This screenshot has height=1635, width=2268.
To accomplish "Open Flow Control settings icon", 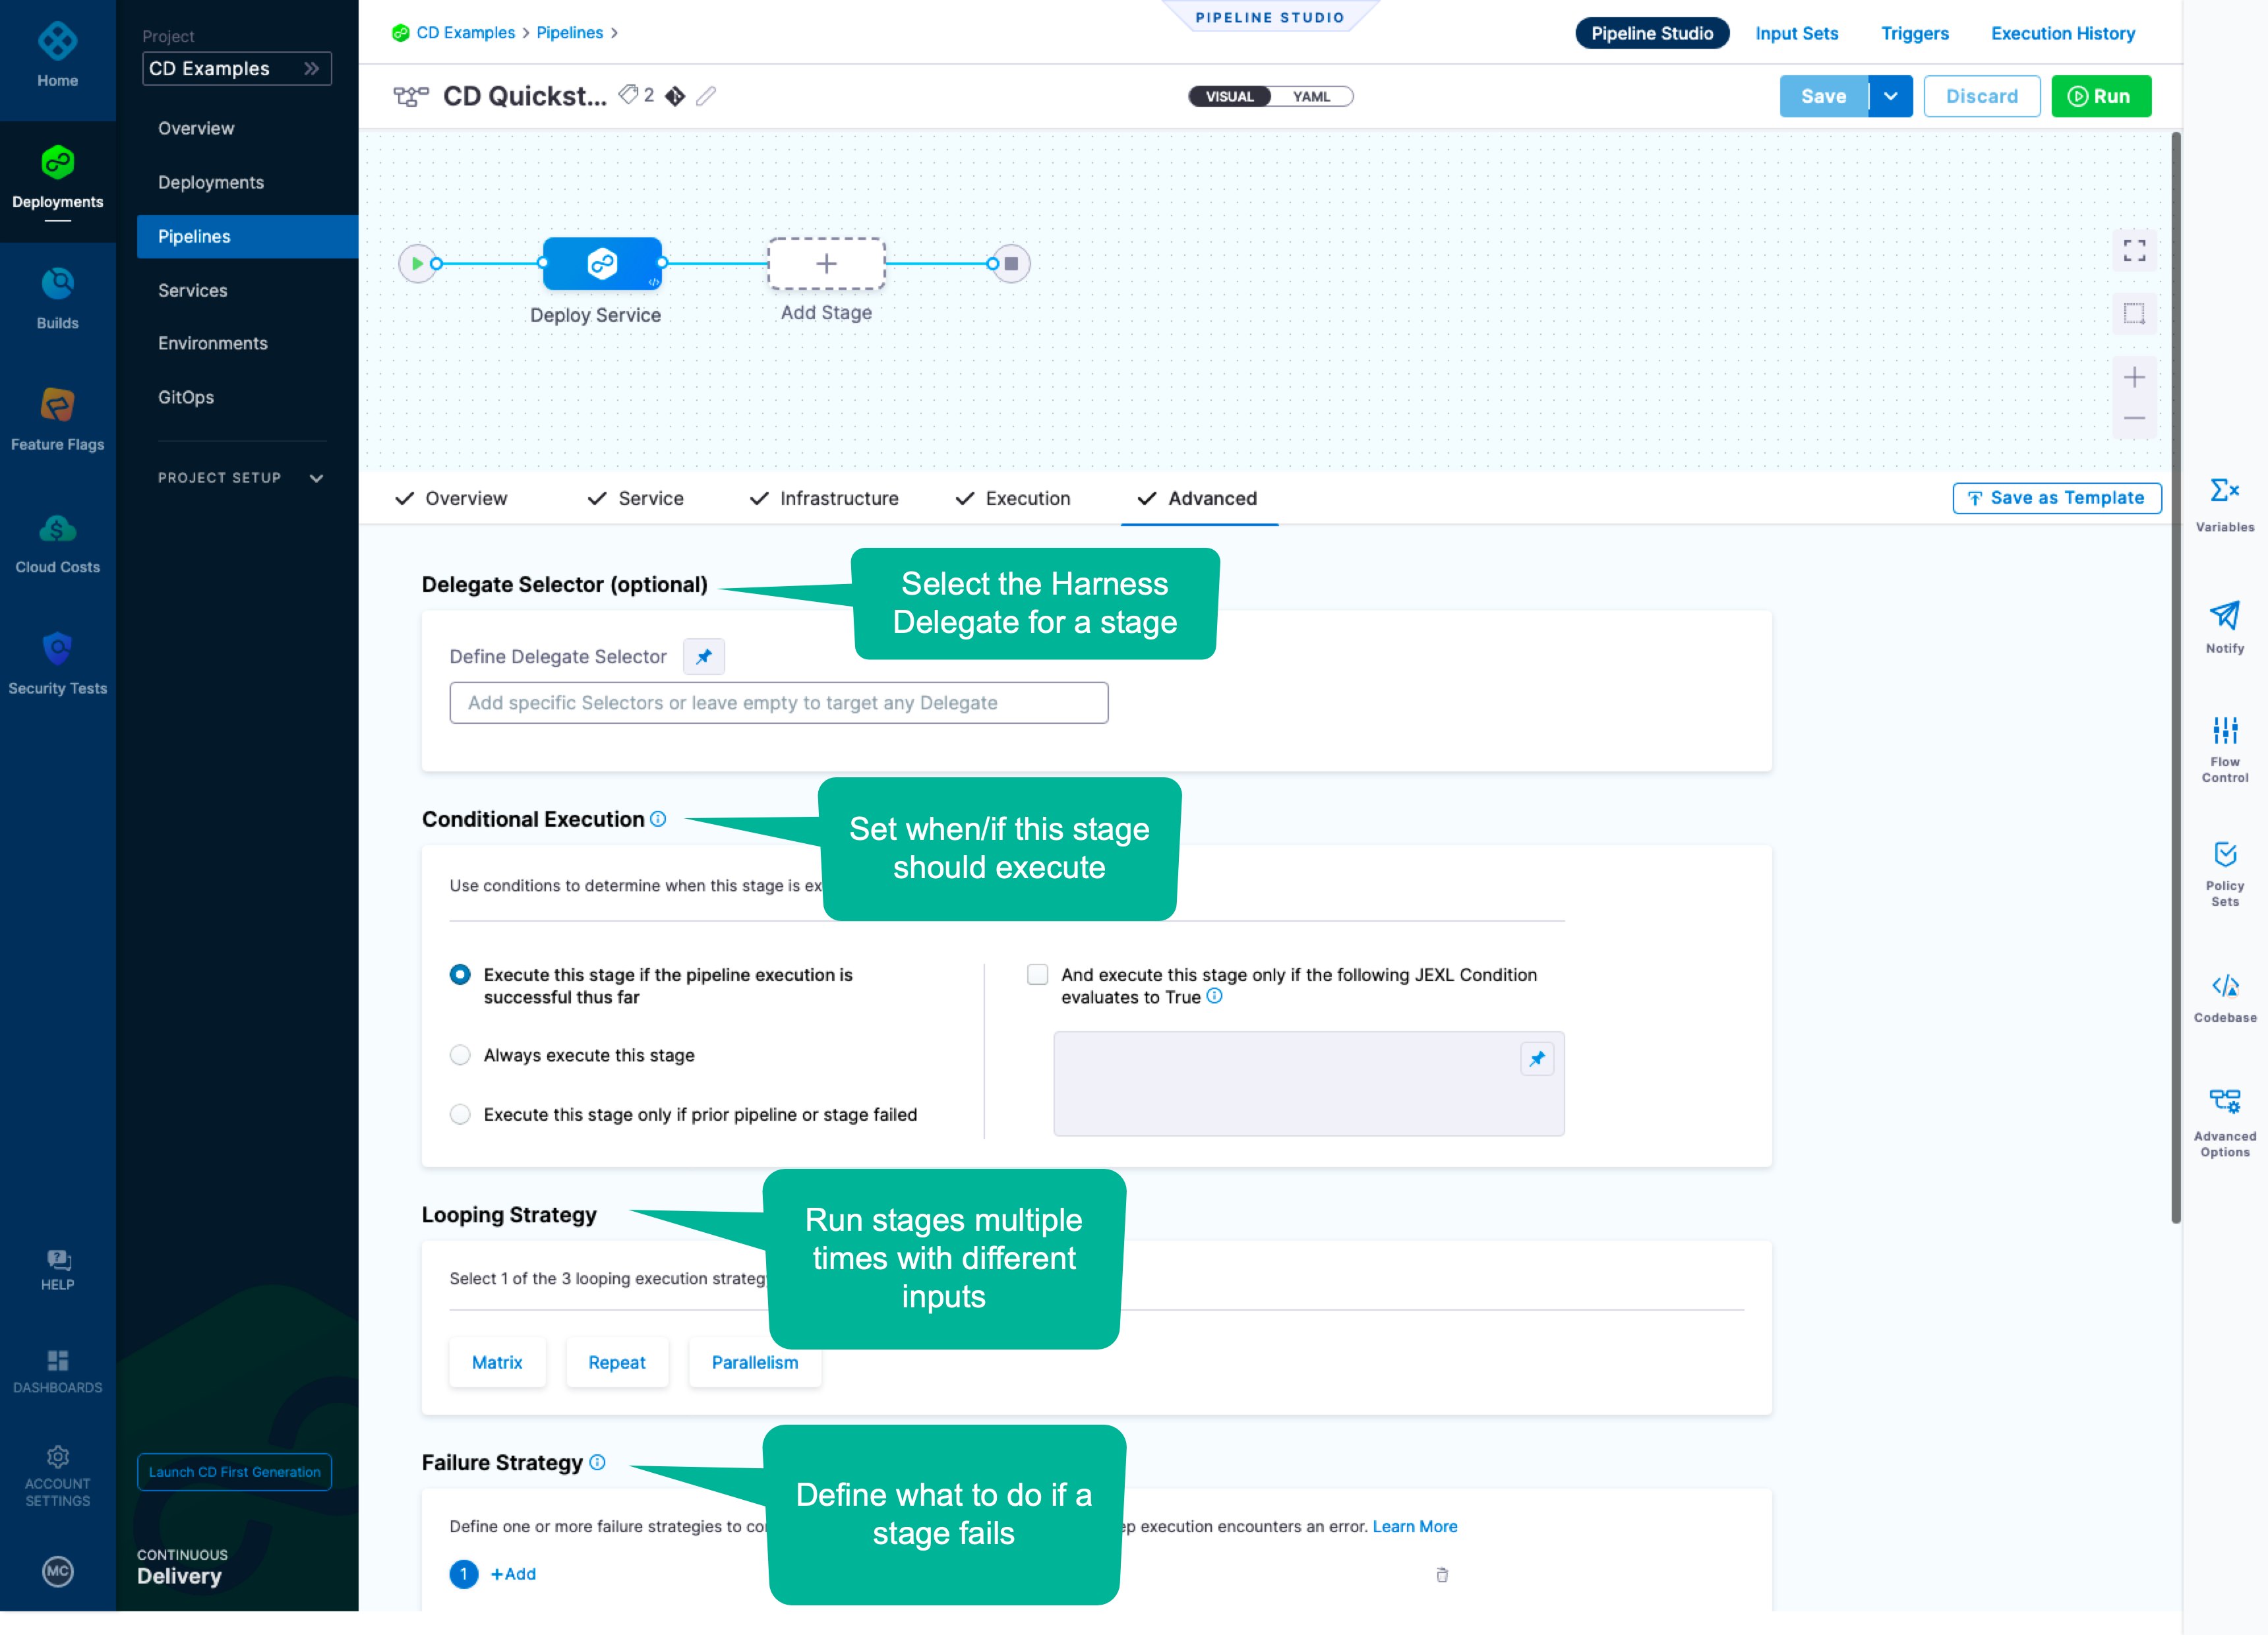I will click(x=2224, y=731).
